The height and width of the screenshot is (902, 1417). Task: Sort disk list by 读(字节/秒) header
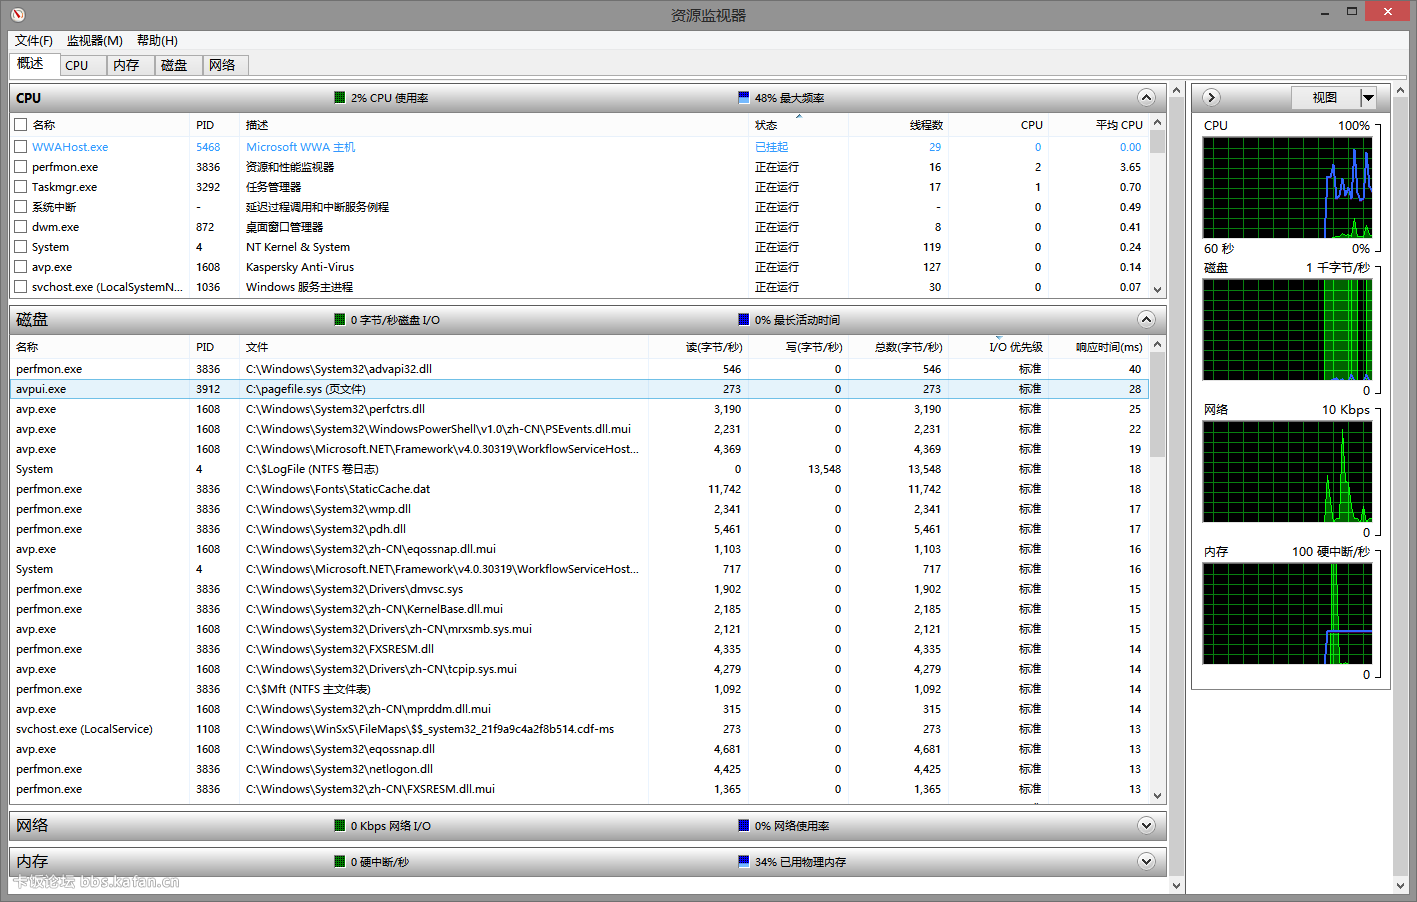click(698, 347)
